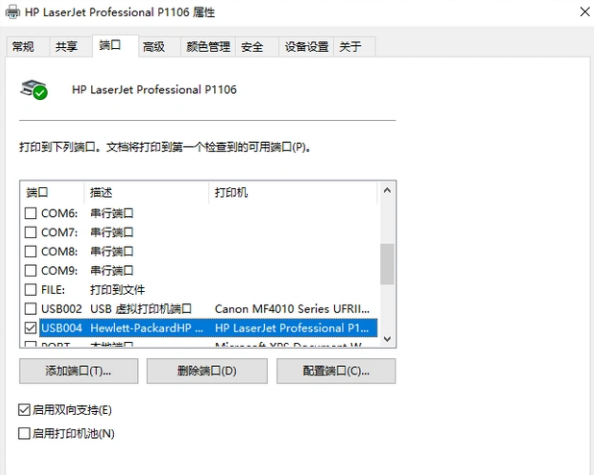
Task: Click HP LaserJet Professional P1... in the USB004 row
Action: pyautogui.click(x=292, y=328)
